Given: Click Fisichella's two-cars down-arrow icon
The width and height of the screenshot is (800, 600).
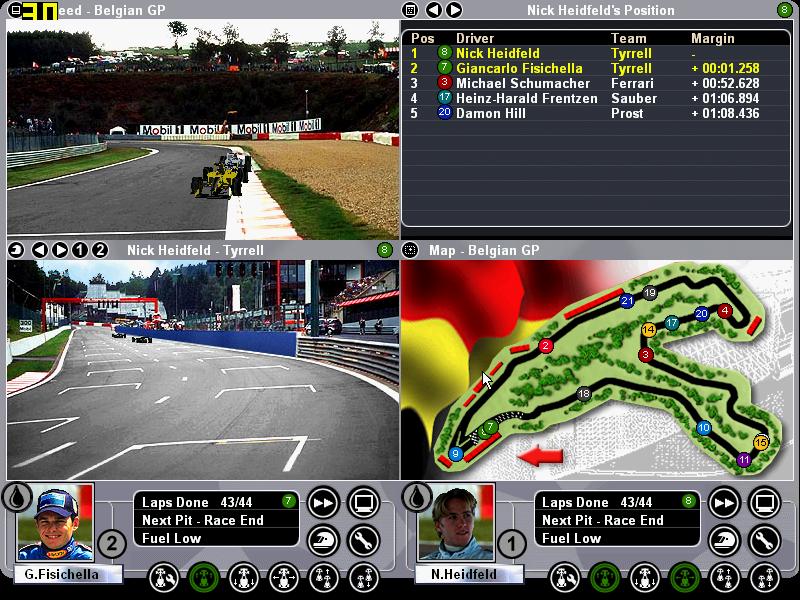Looking at the screenshot, I should tap(364, 578).
